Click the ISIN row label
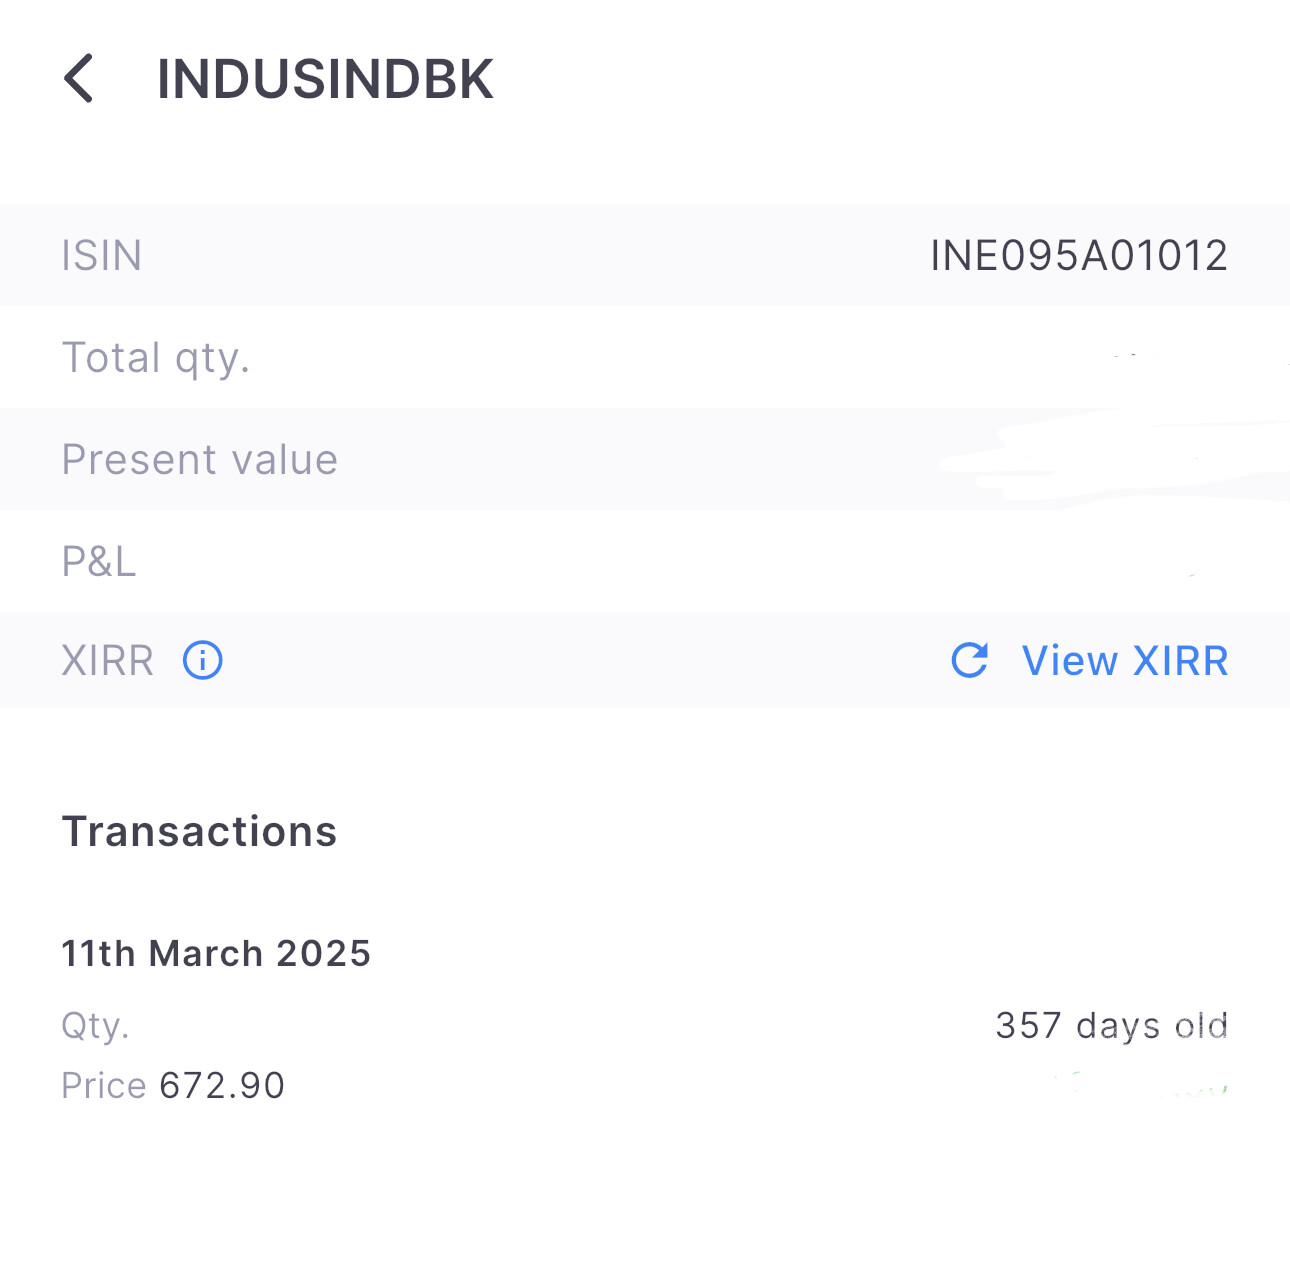 pyautogui.click(x=102, y=256)
